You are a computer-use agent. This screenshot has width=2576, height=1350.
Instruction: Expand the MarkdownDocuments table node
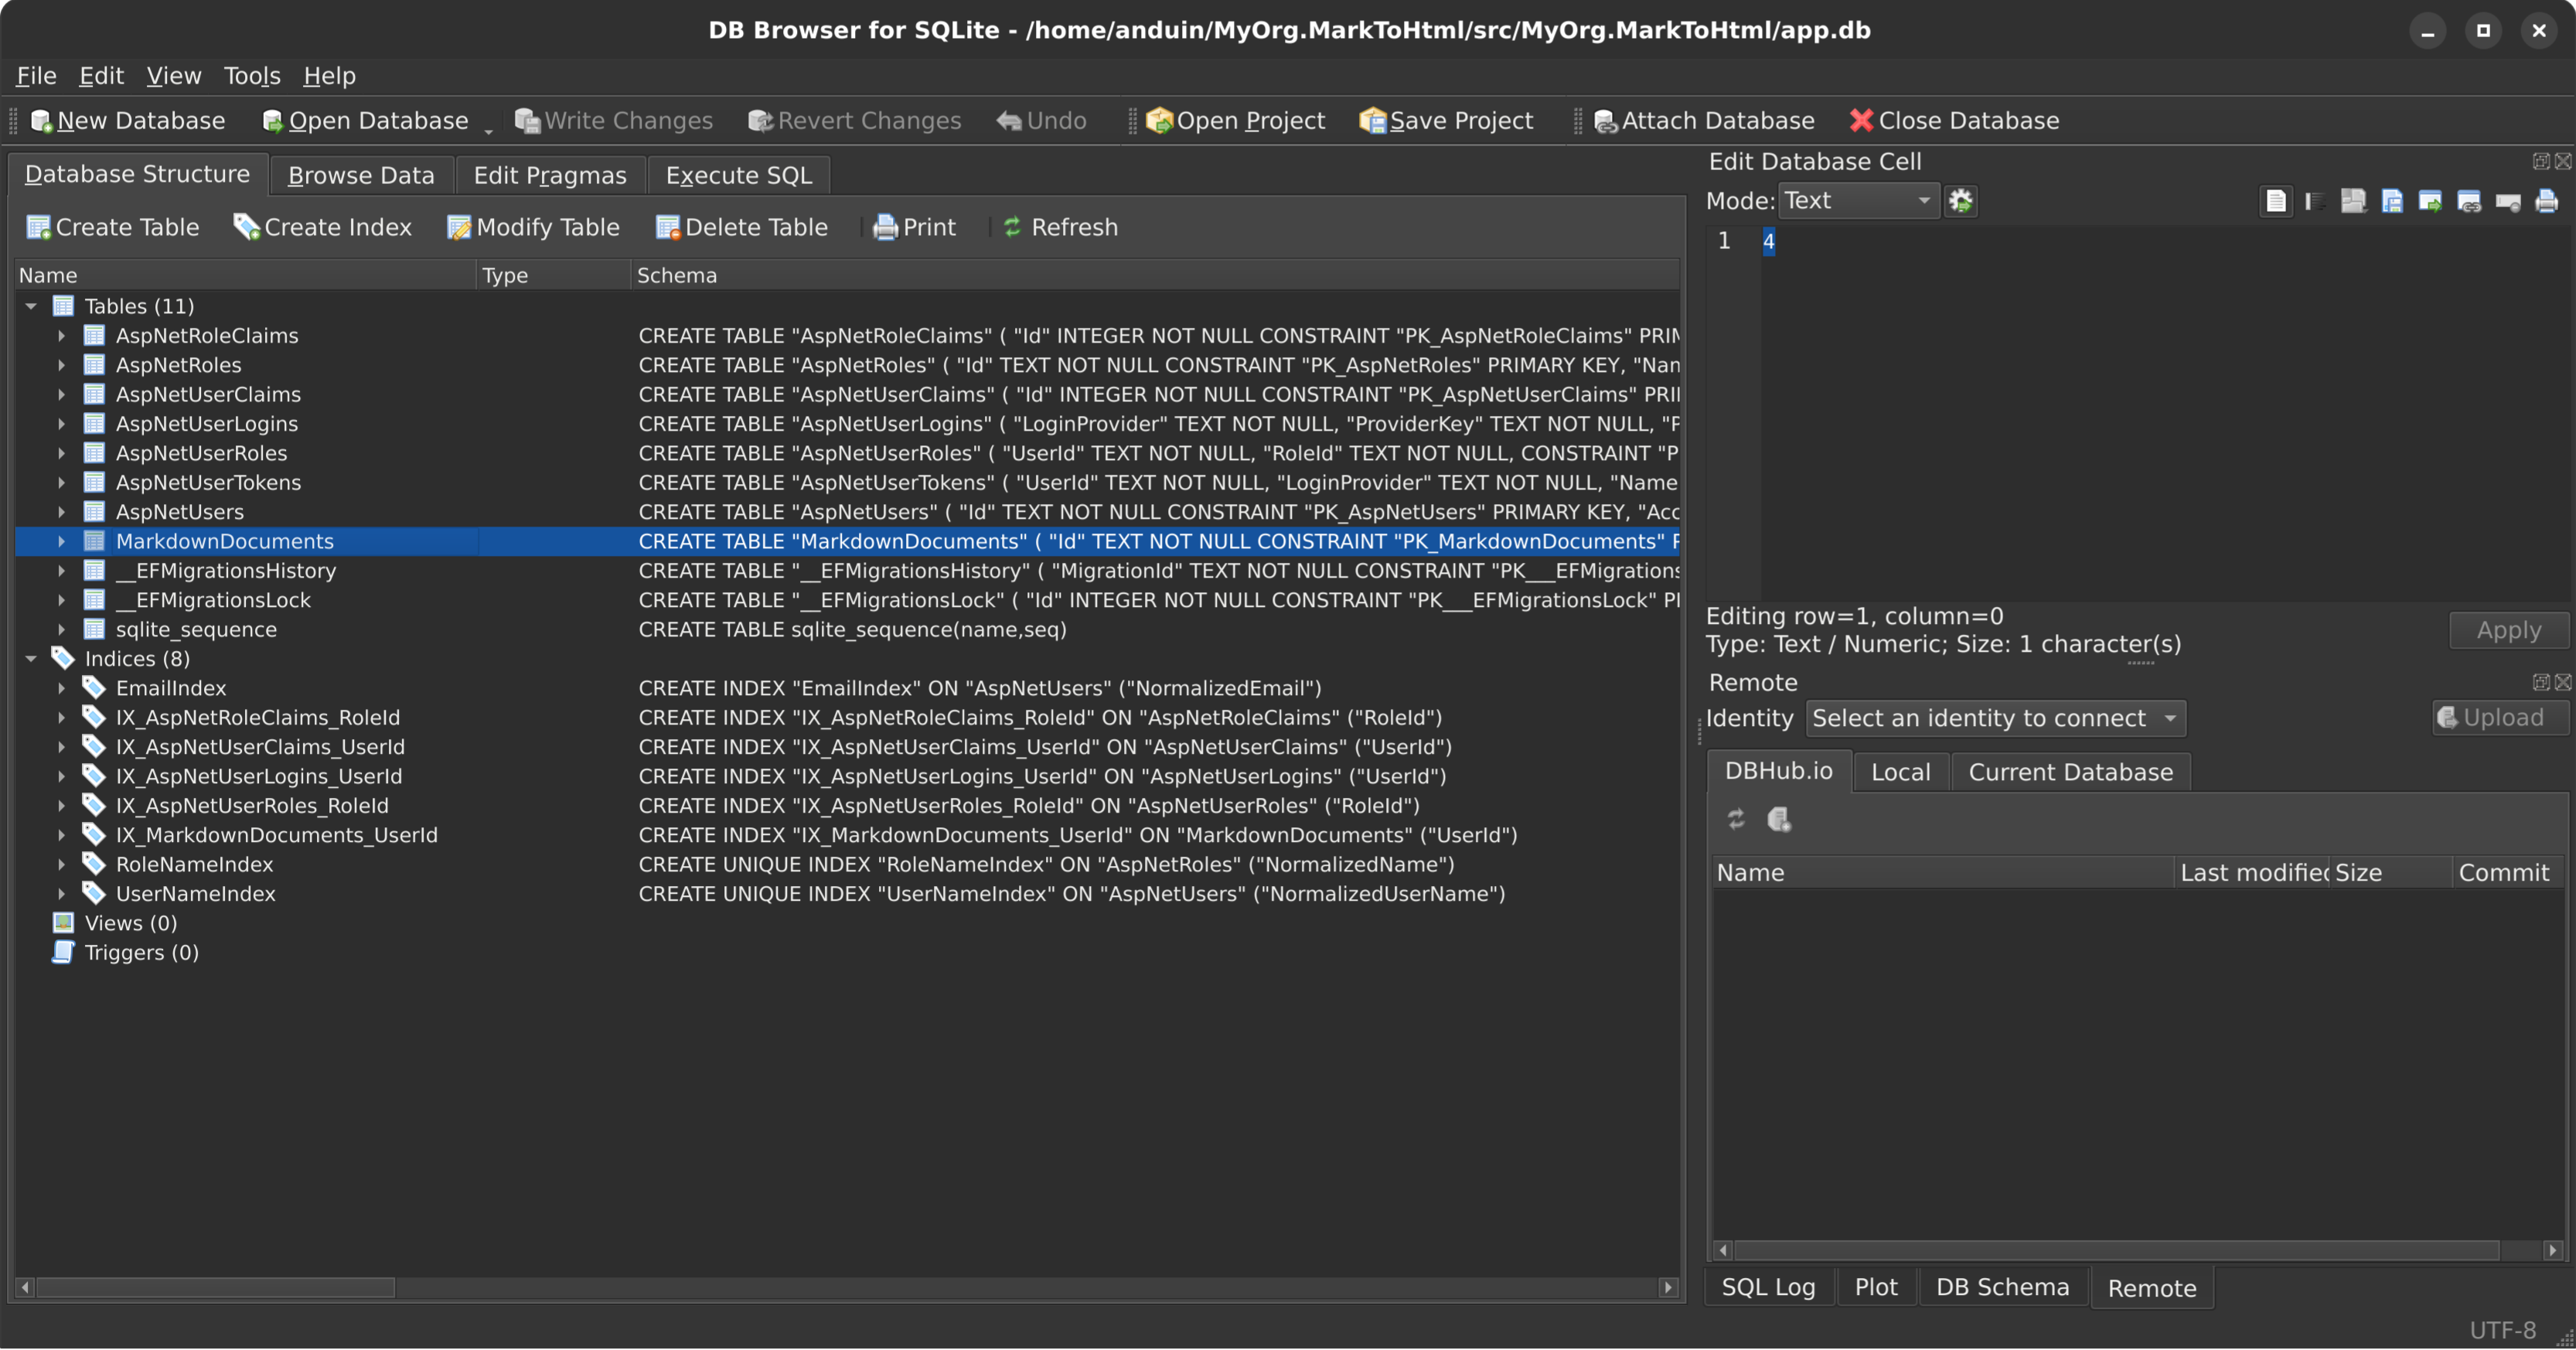(x=60, y=541)
